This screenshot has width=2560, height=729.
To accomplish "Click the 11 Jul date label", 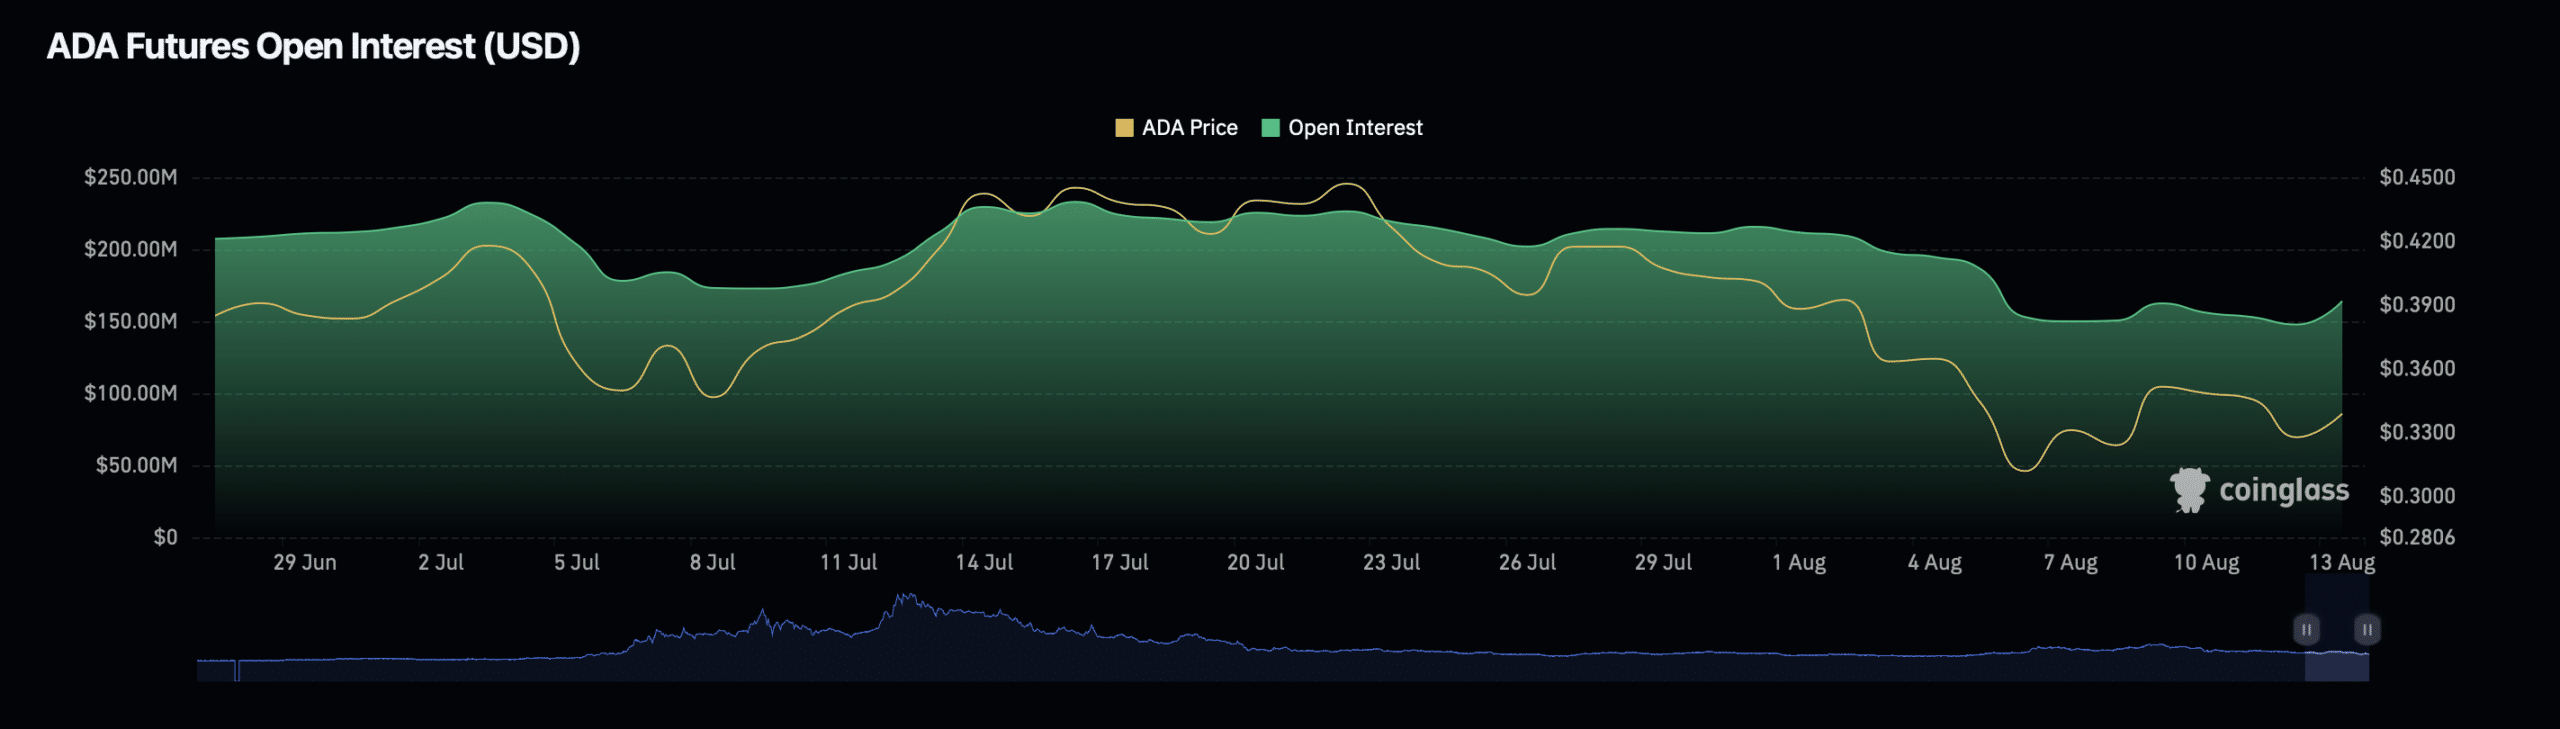I will click(849, 563).
